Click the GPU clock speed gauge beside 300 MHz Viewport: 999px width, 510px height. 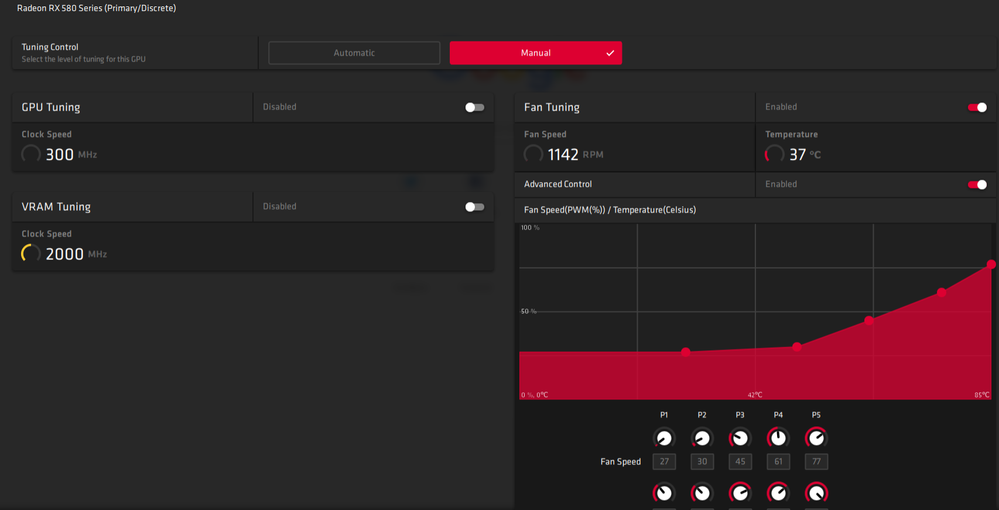point(31,154)
